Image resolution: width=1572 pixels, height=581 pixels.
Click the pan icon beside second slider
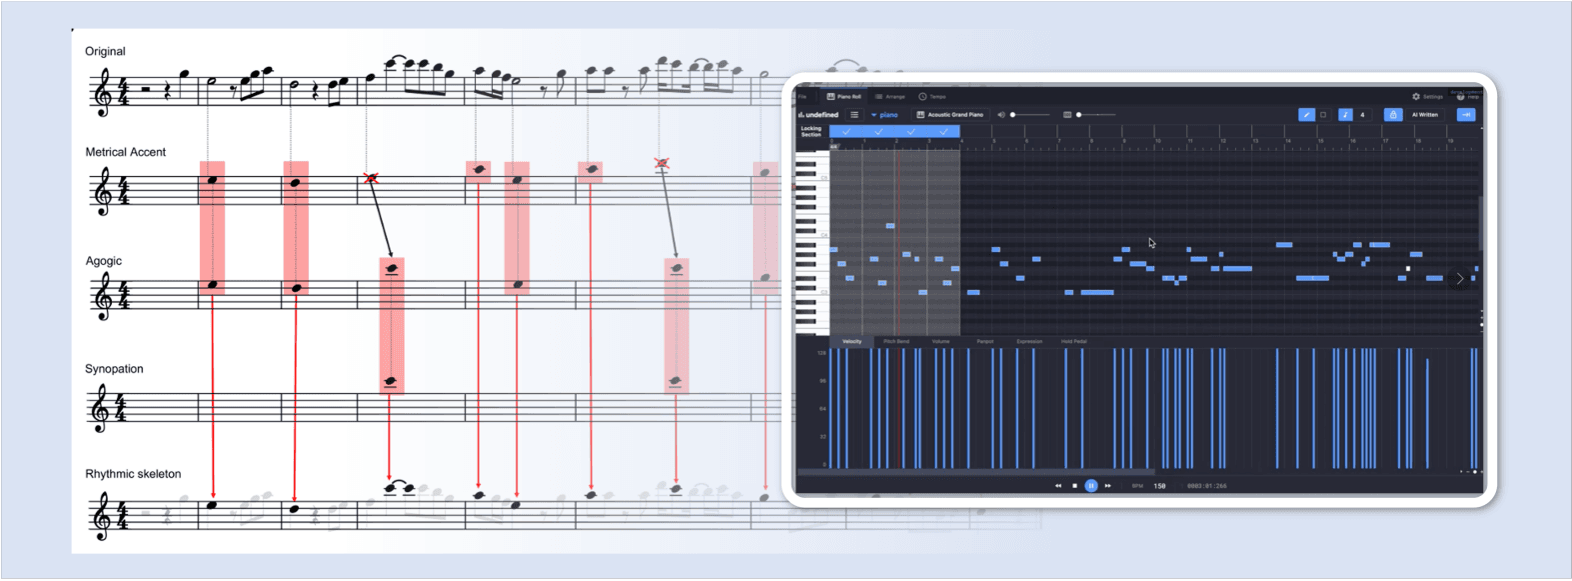pyautogui.click(x=1067, y=115)
